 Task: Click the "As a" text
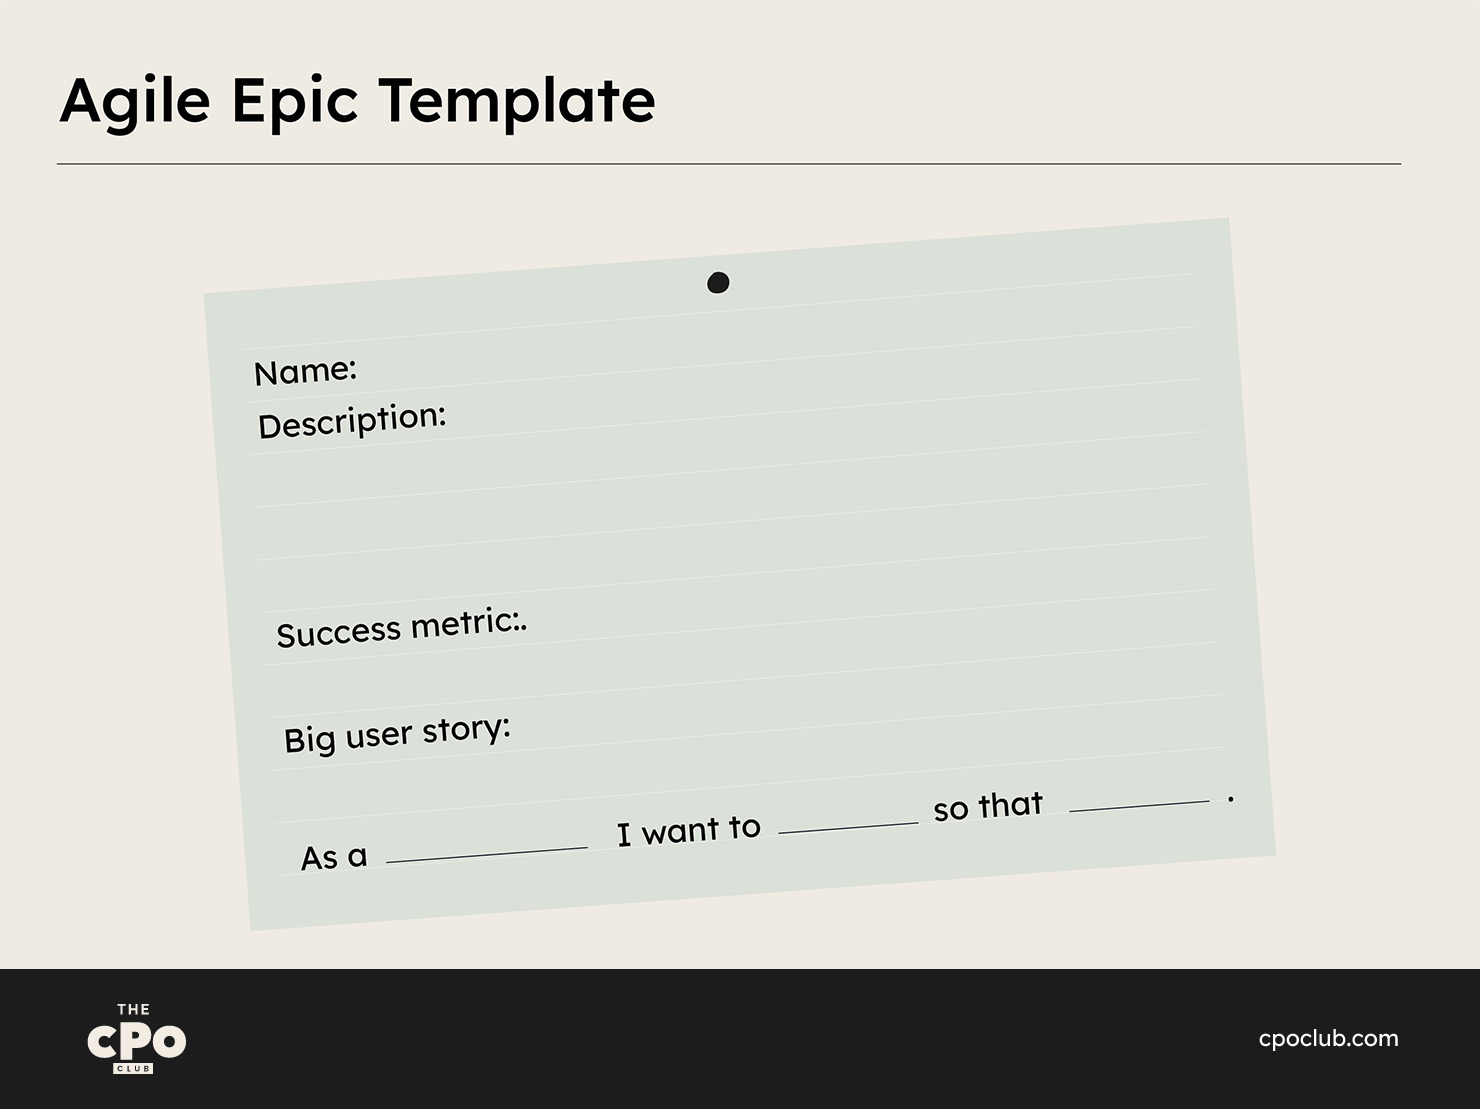pos(334,857)
